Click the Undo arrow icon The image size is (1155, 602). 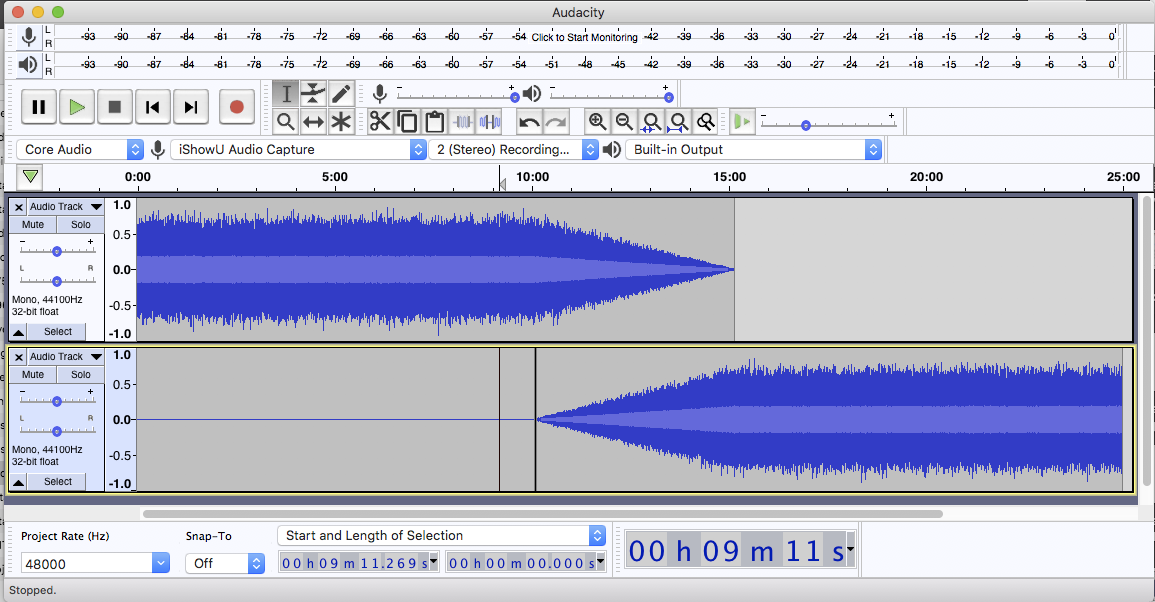pyautogui.click(x=529, y=122)
